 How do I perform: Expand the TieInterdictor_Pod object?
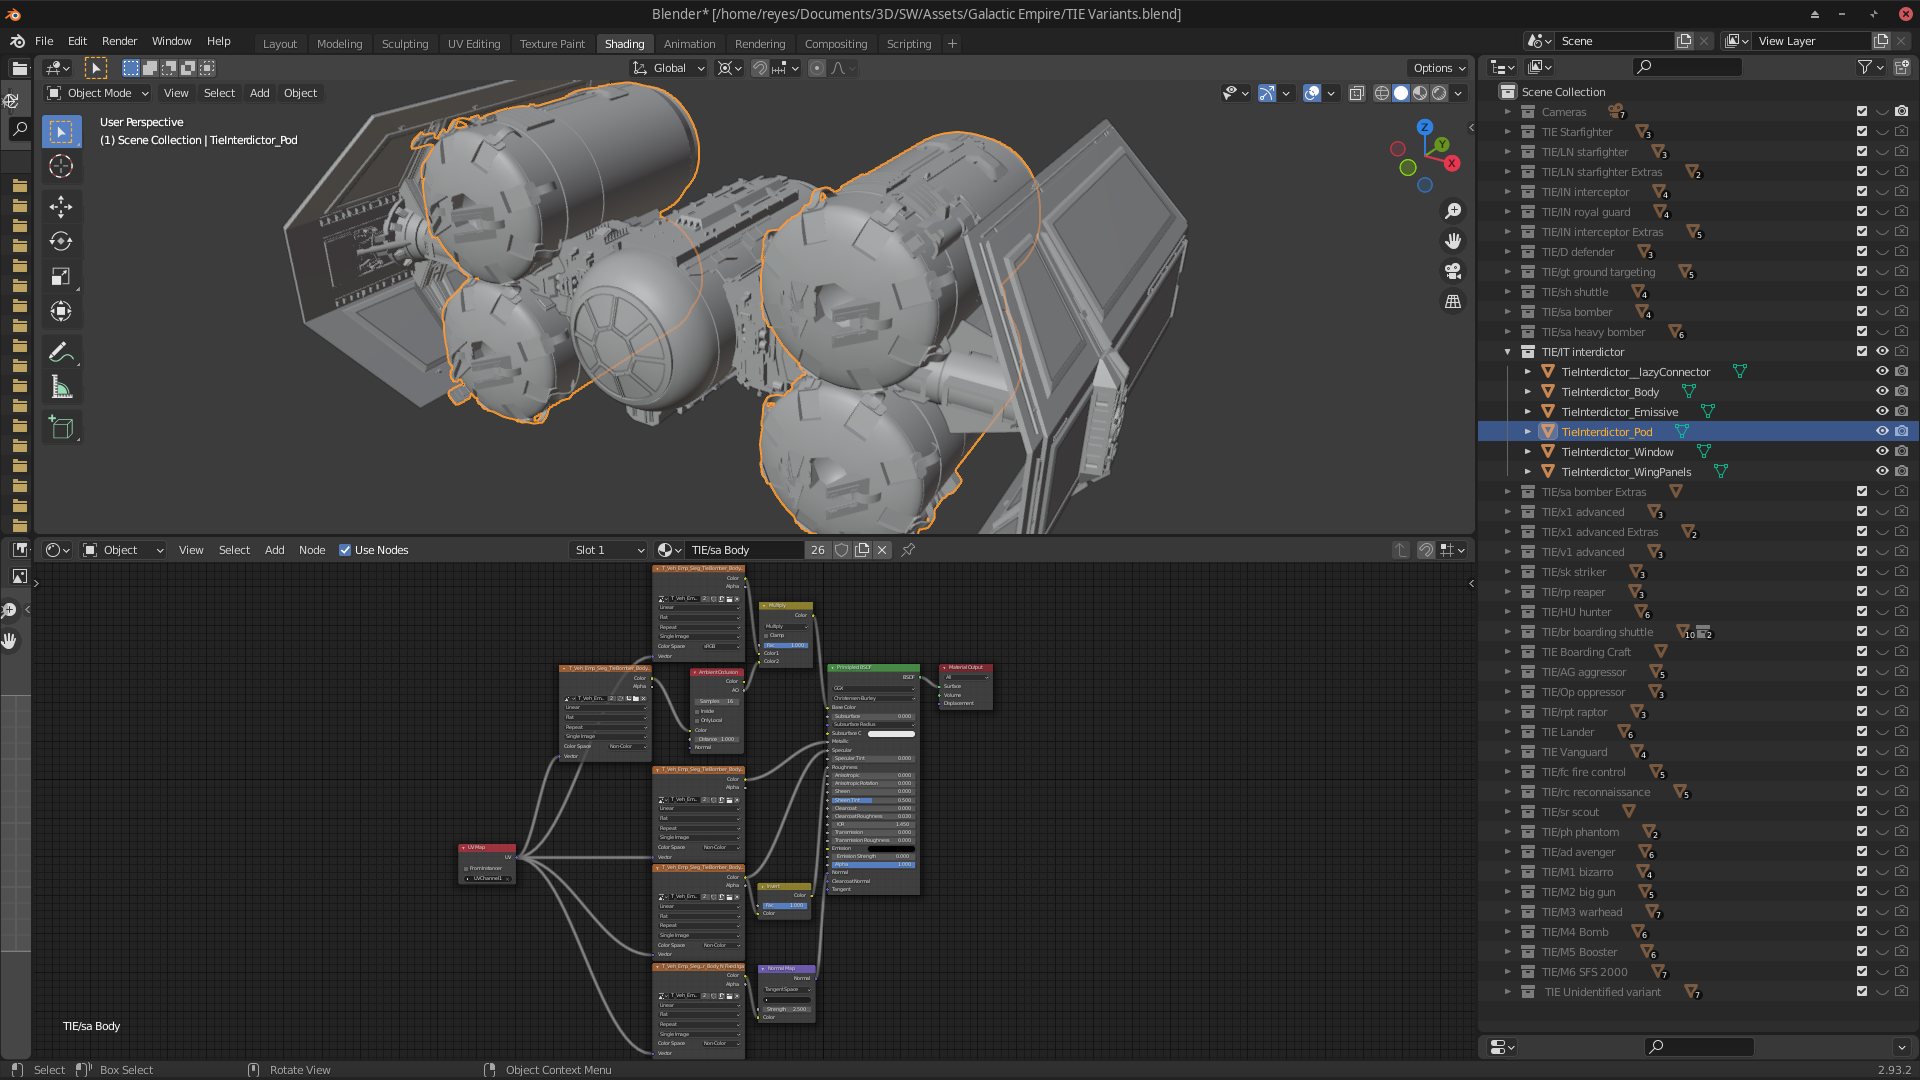click(x=1528, y=432)
